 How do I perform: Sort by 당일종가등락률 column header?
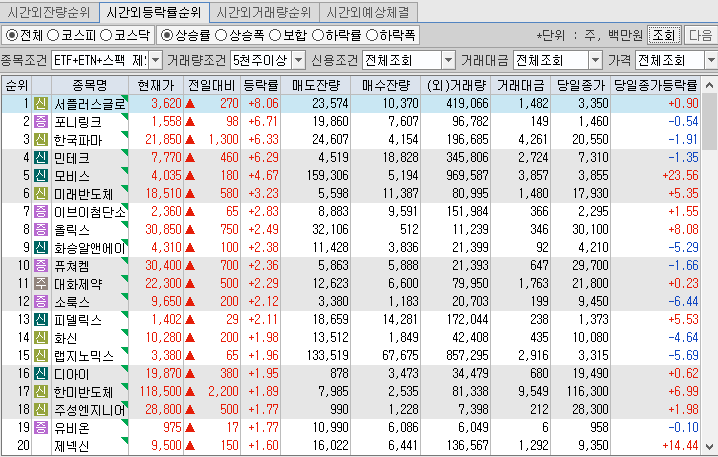[655, 86]
